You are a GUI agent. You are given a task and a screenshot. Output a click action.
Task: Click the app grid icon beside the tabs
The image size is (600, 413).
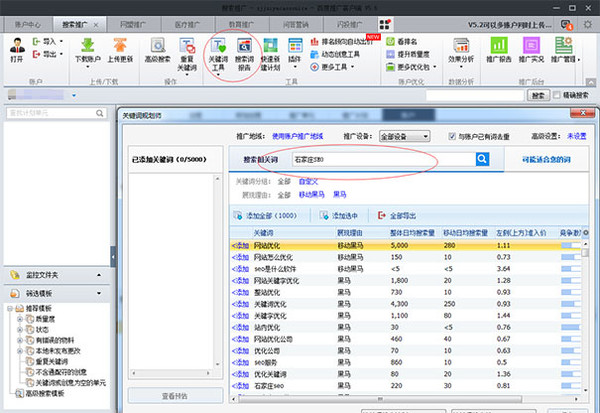(x=385, y=24)
